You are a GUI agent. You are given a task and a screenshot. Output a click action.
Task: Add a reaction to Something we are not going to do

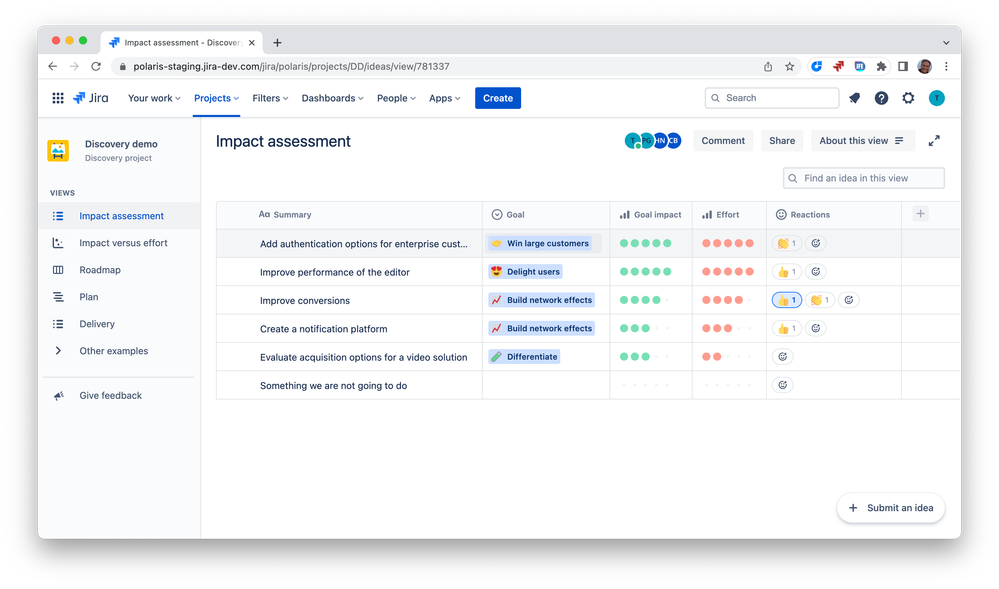tap(782, 385)
